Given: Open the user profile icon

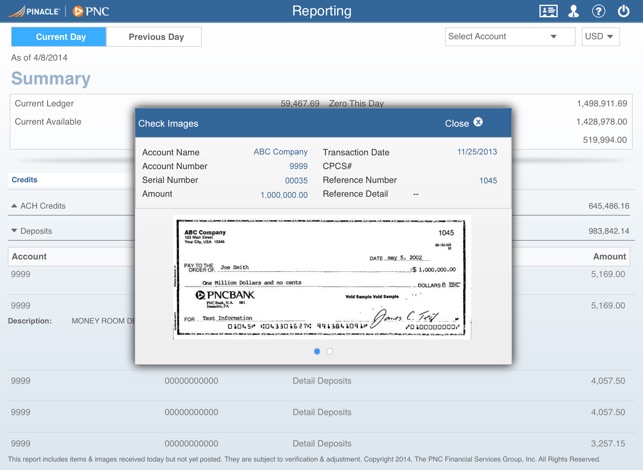Looking at the screenshot, I should click(573, 11).
